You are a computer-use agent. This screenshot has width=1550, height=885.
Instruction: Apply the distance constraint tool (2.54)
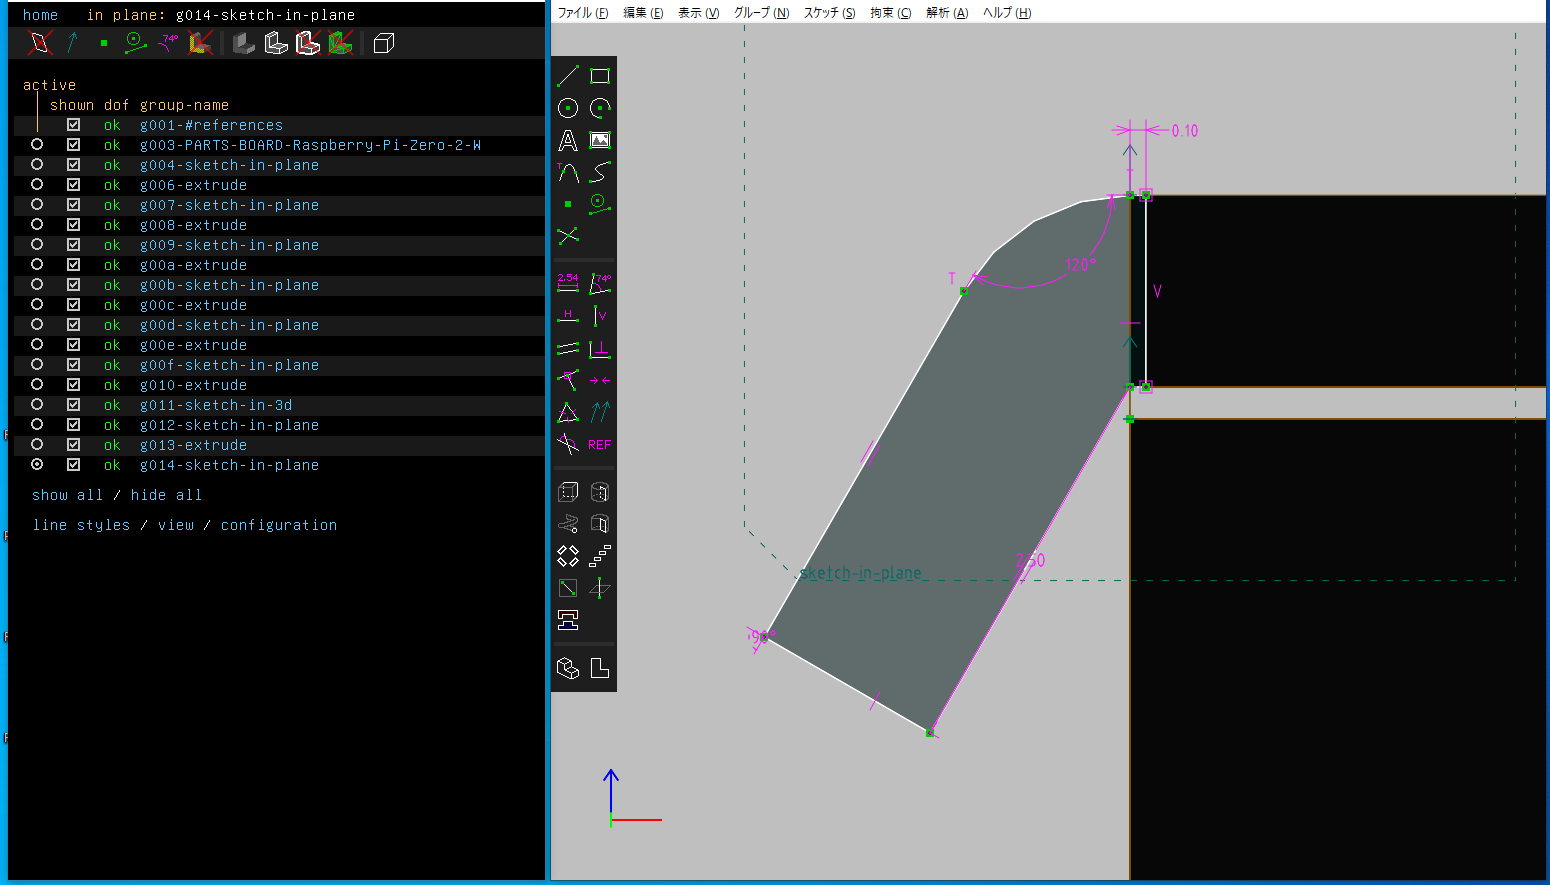(x=568, y=284)
